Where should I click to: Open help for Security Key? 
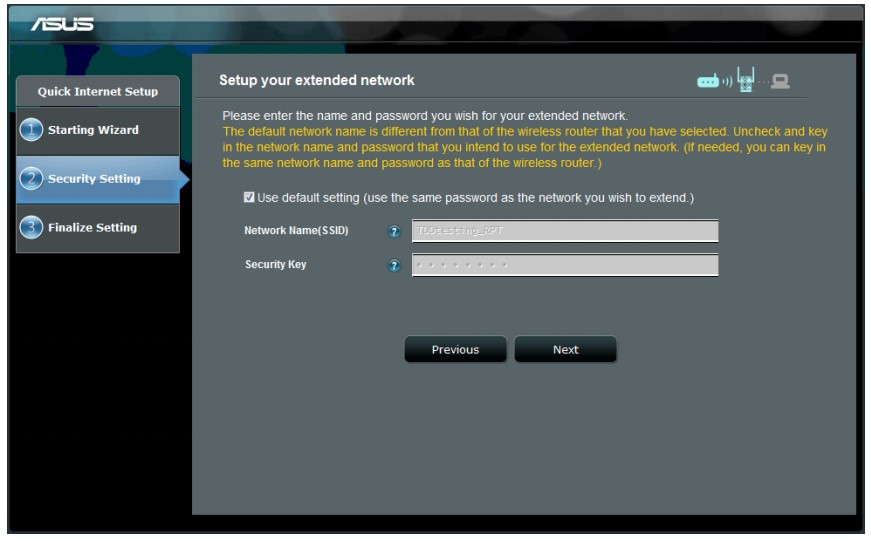click(x=394, y=265)
